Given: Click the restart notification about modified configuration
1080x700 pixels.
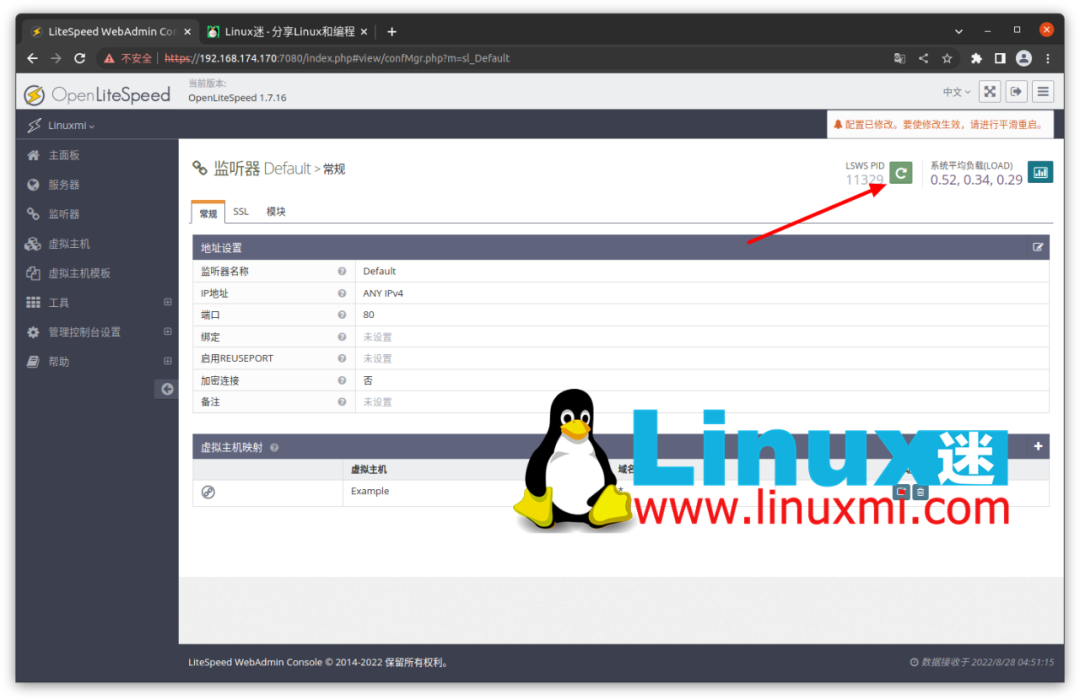Looking at the screenshot, I should (x=941, y=125).
